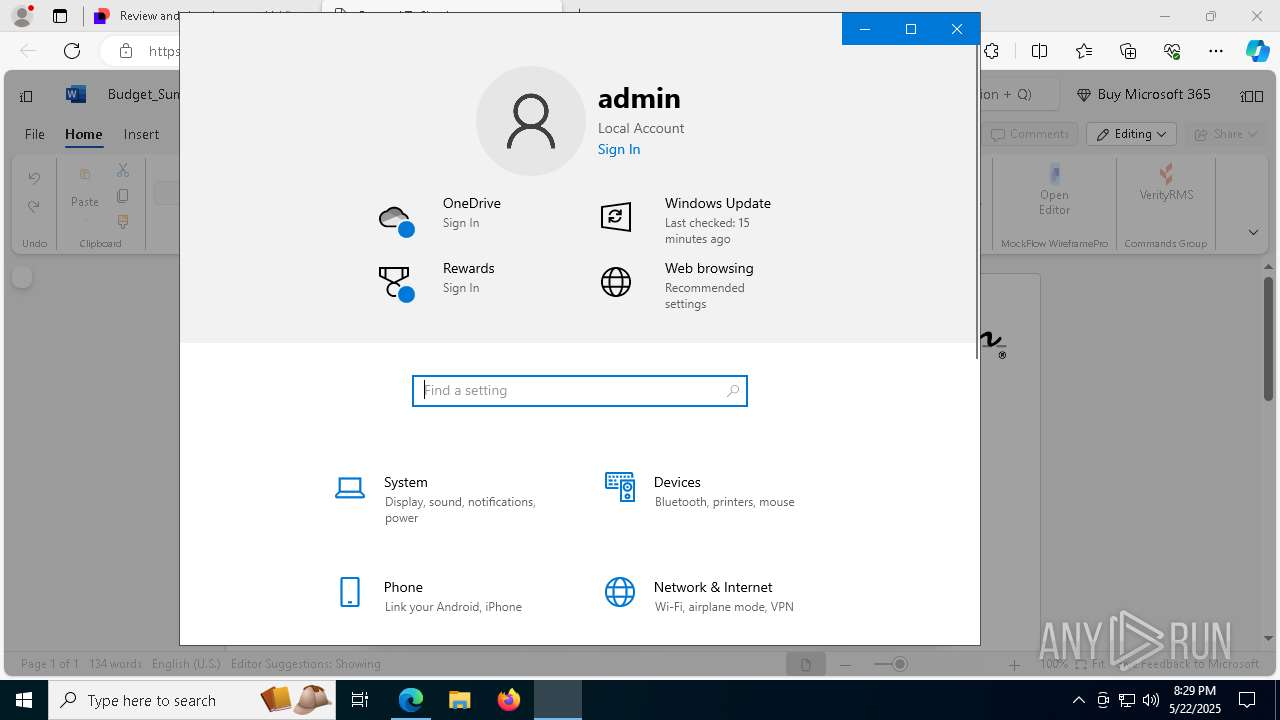Image resolution: width=1280 pixels, height=720 pixels.
Task: Show hidden system tray icons chevron
Action: [1078, 700]
